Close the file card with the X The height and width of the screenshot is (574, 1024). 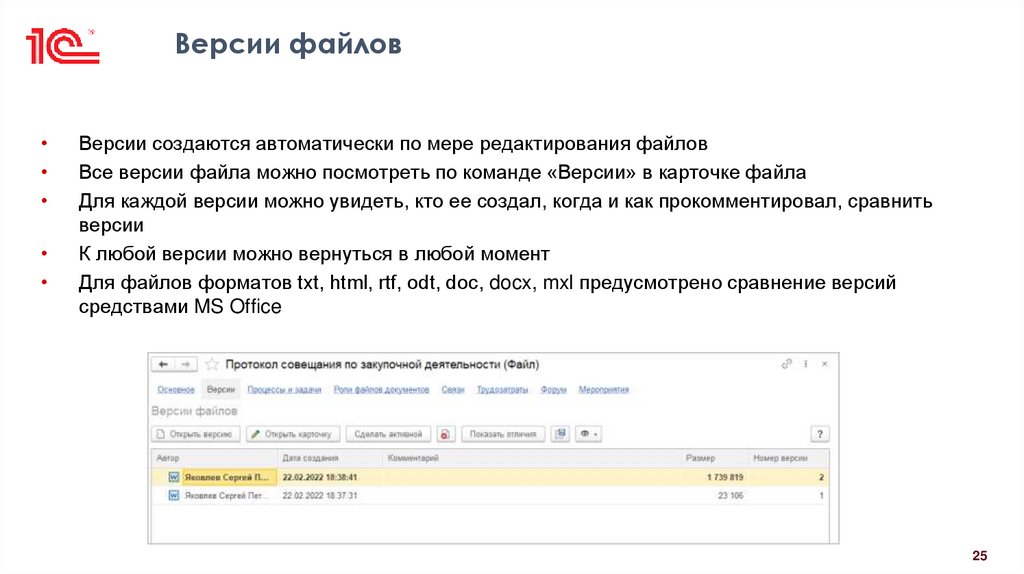click(x=825, y=364)
